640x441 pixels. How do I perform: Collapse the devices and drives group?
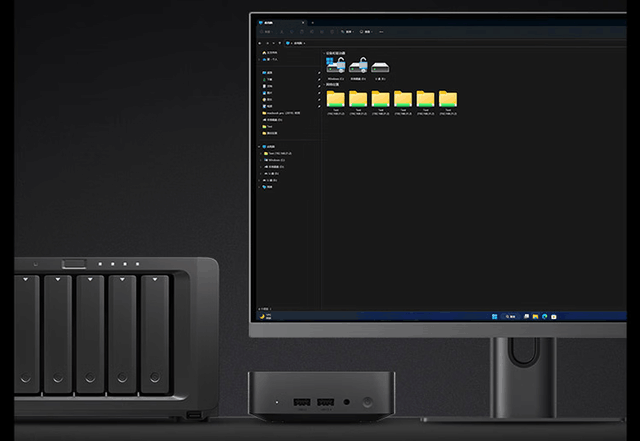[x=325, y=53]
